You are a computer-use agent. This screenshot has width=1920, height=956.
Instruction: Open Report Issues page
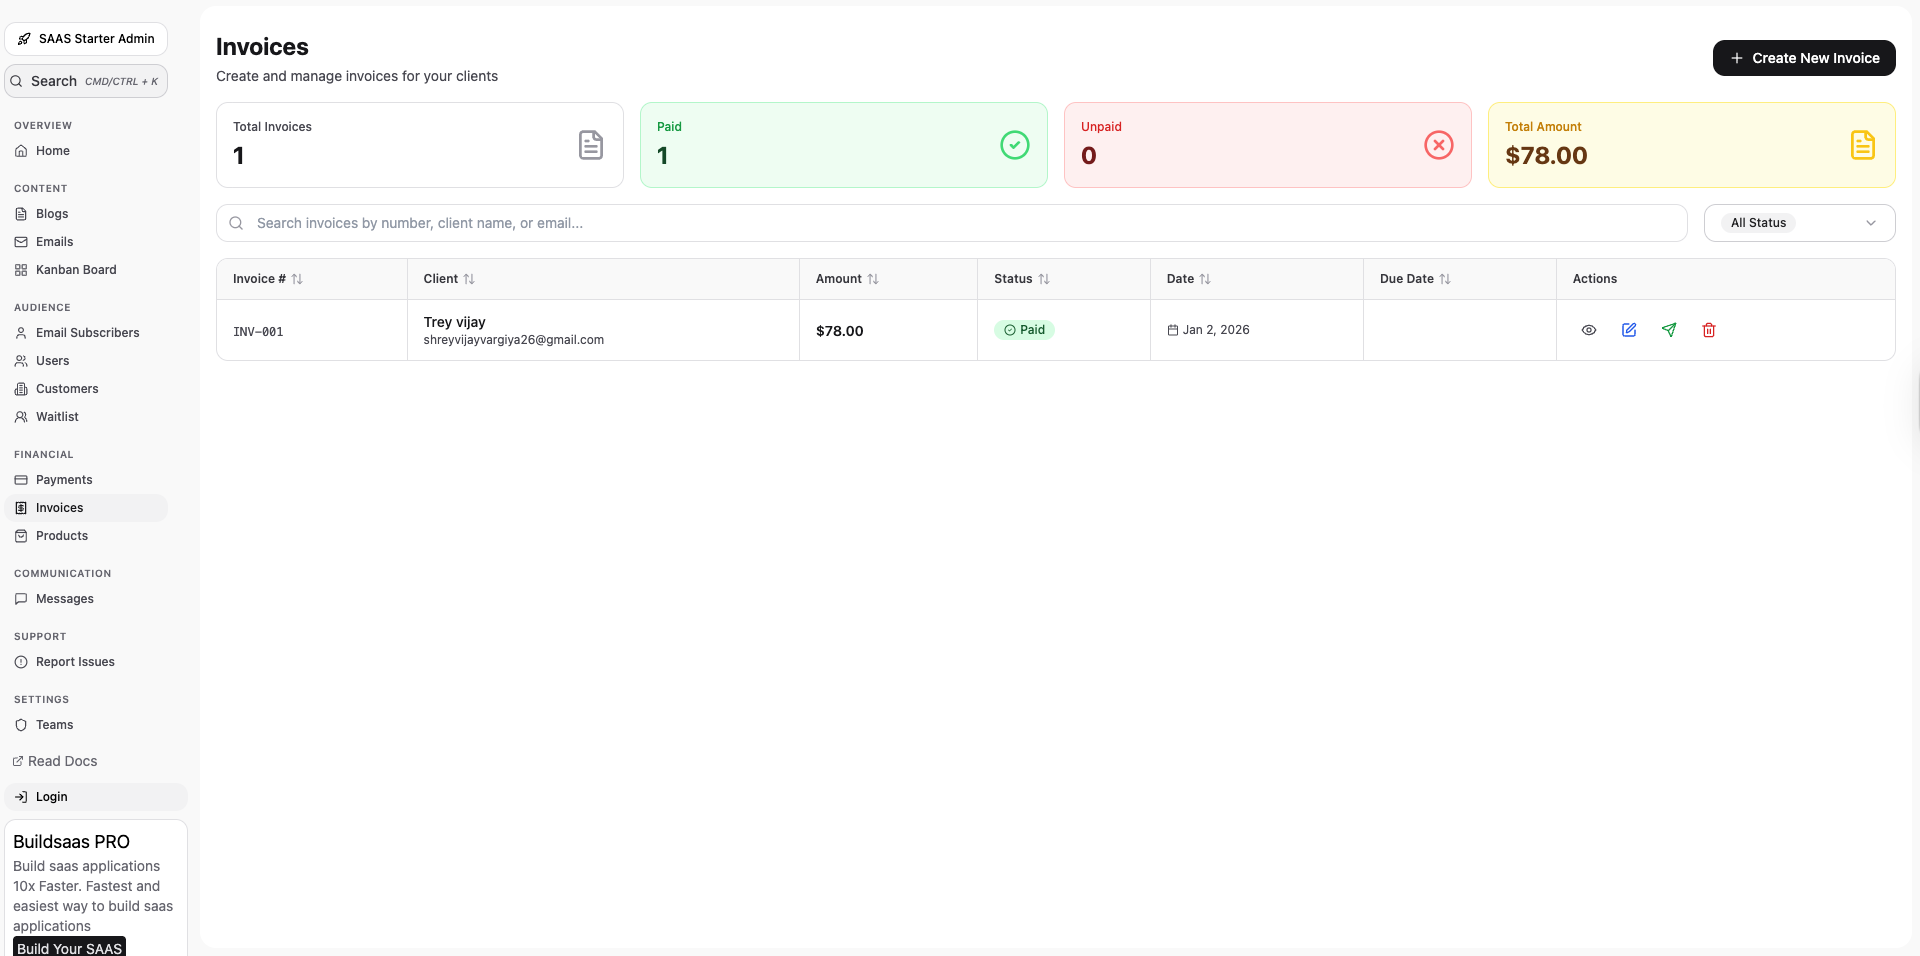86,662
